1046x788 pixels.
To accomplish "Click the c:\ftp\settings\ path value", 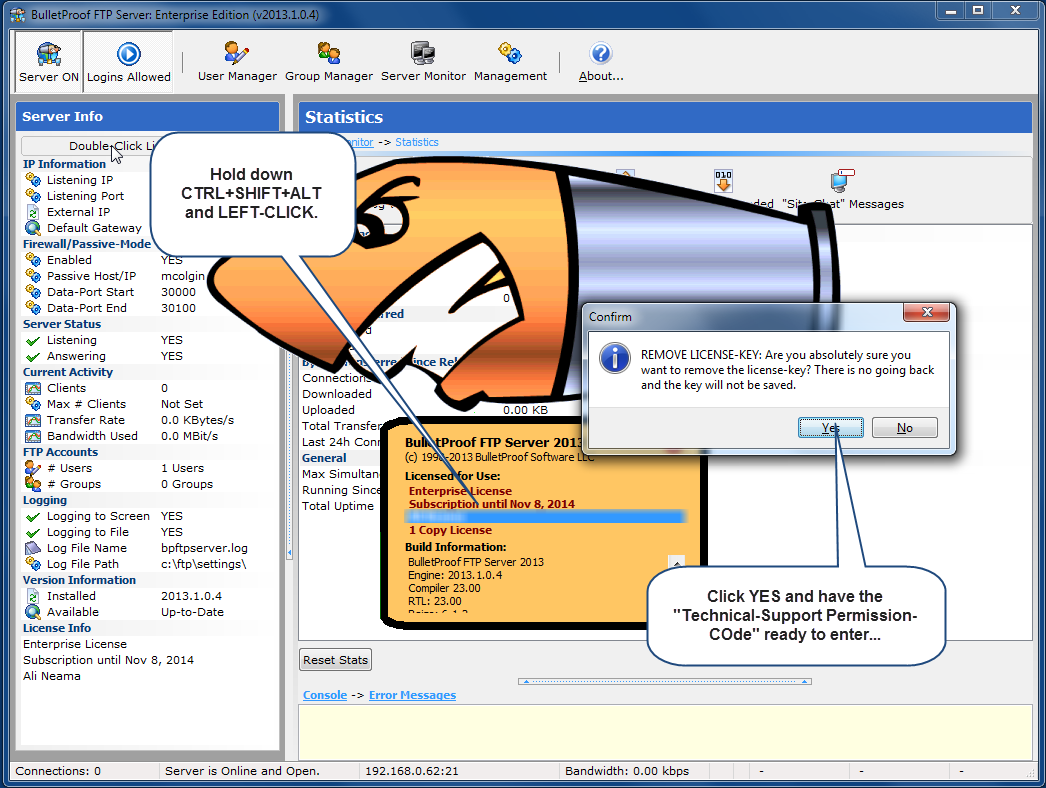I will click(203, 564).
